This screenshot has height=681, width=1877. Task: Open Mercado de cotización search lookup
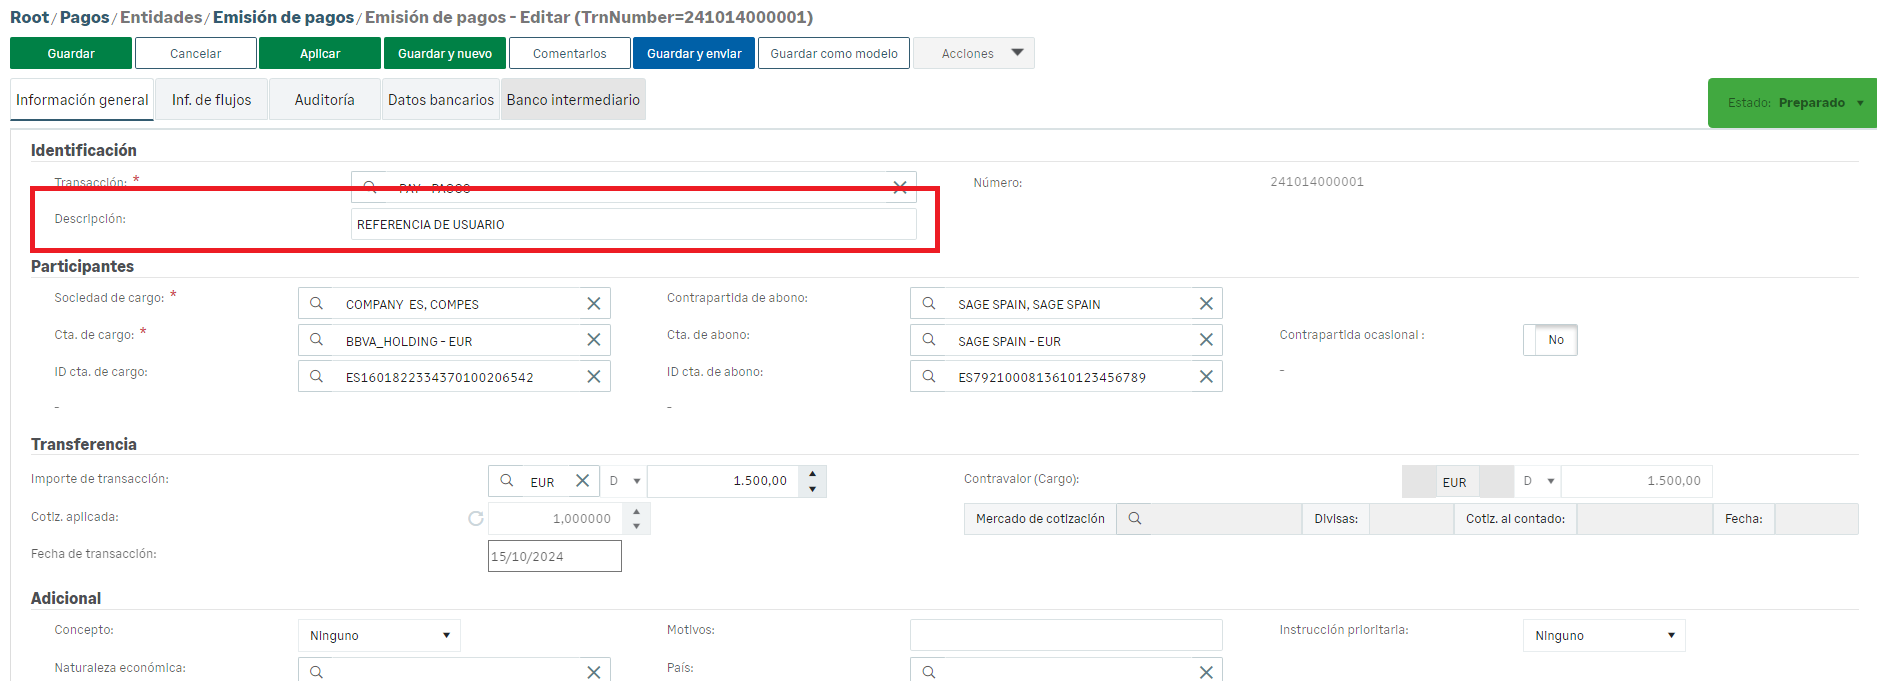1135,519
